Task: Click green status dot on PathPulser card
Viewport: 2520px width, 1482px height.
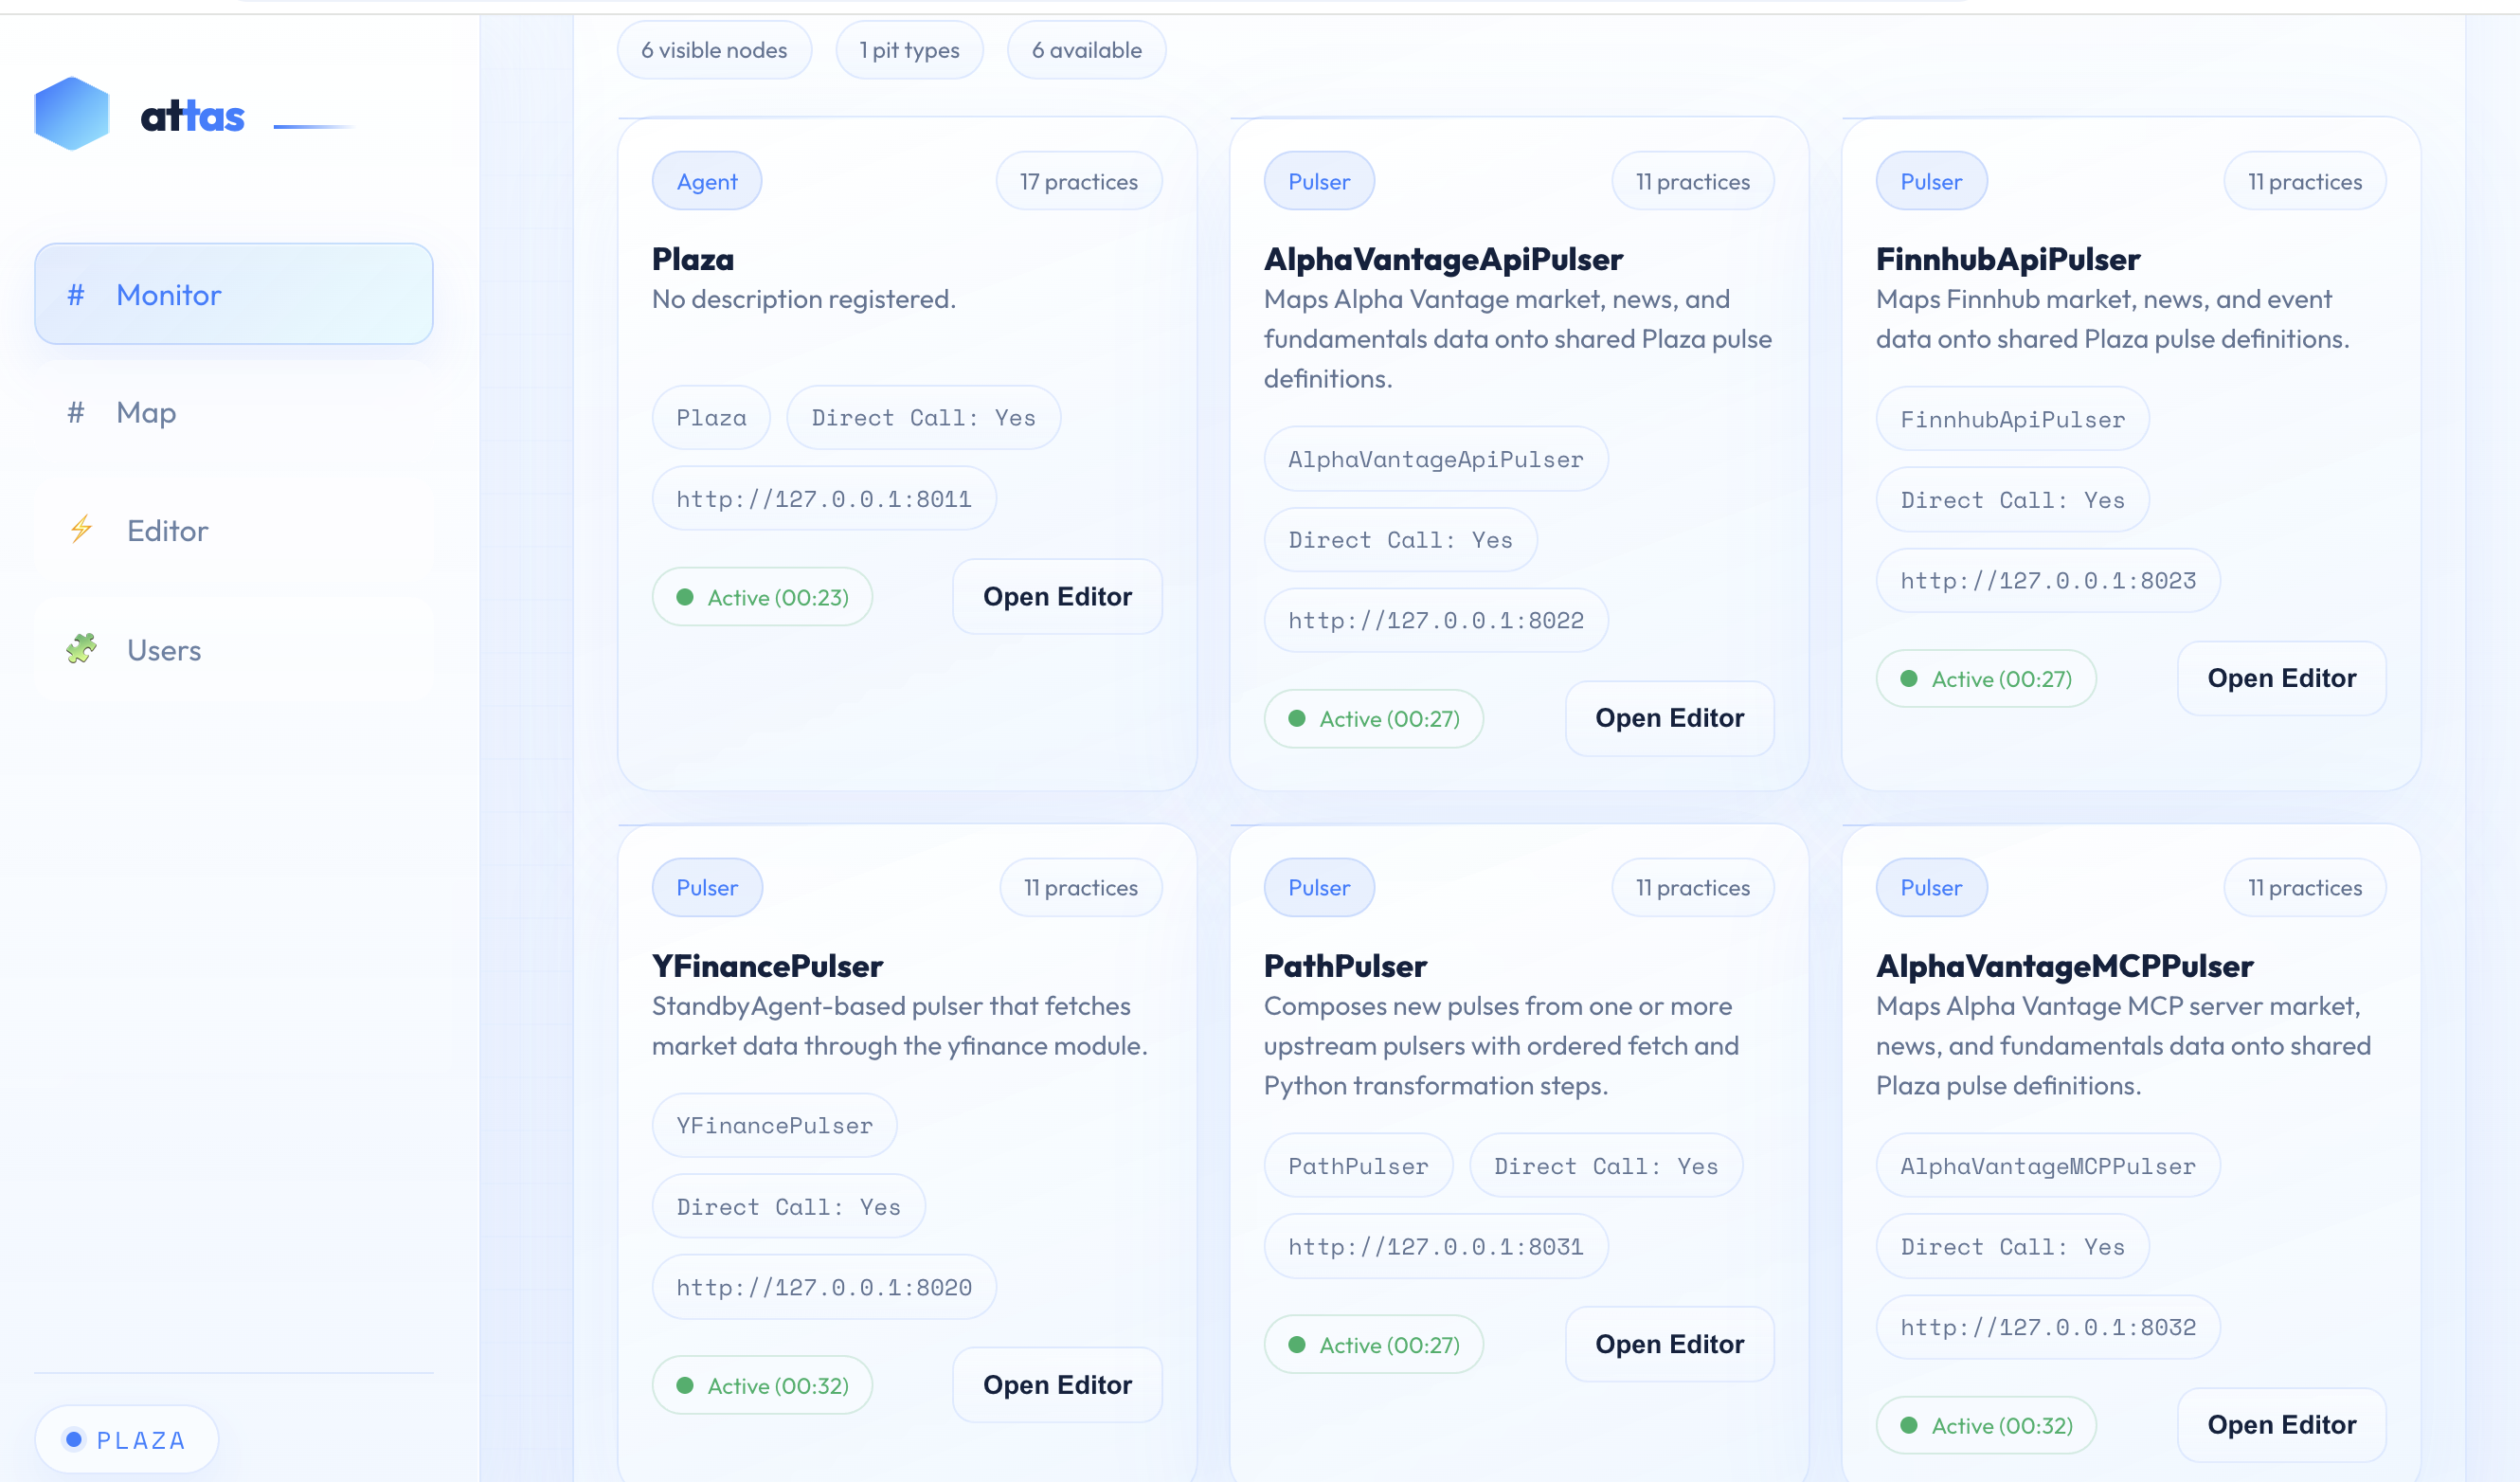Action: click(x=1297, y=1344)
